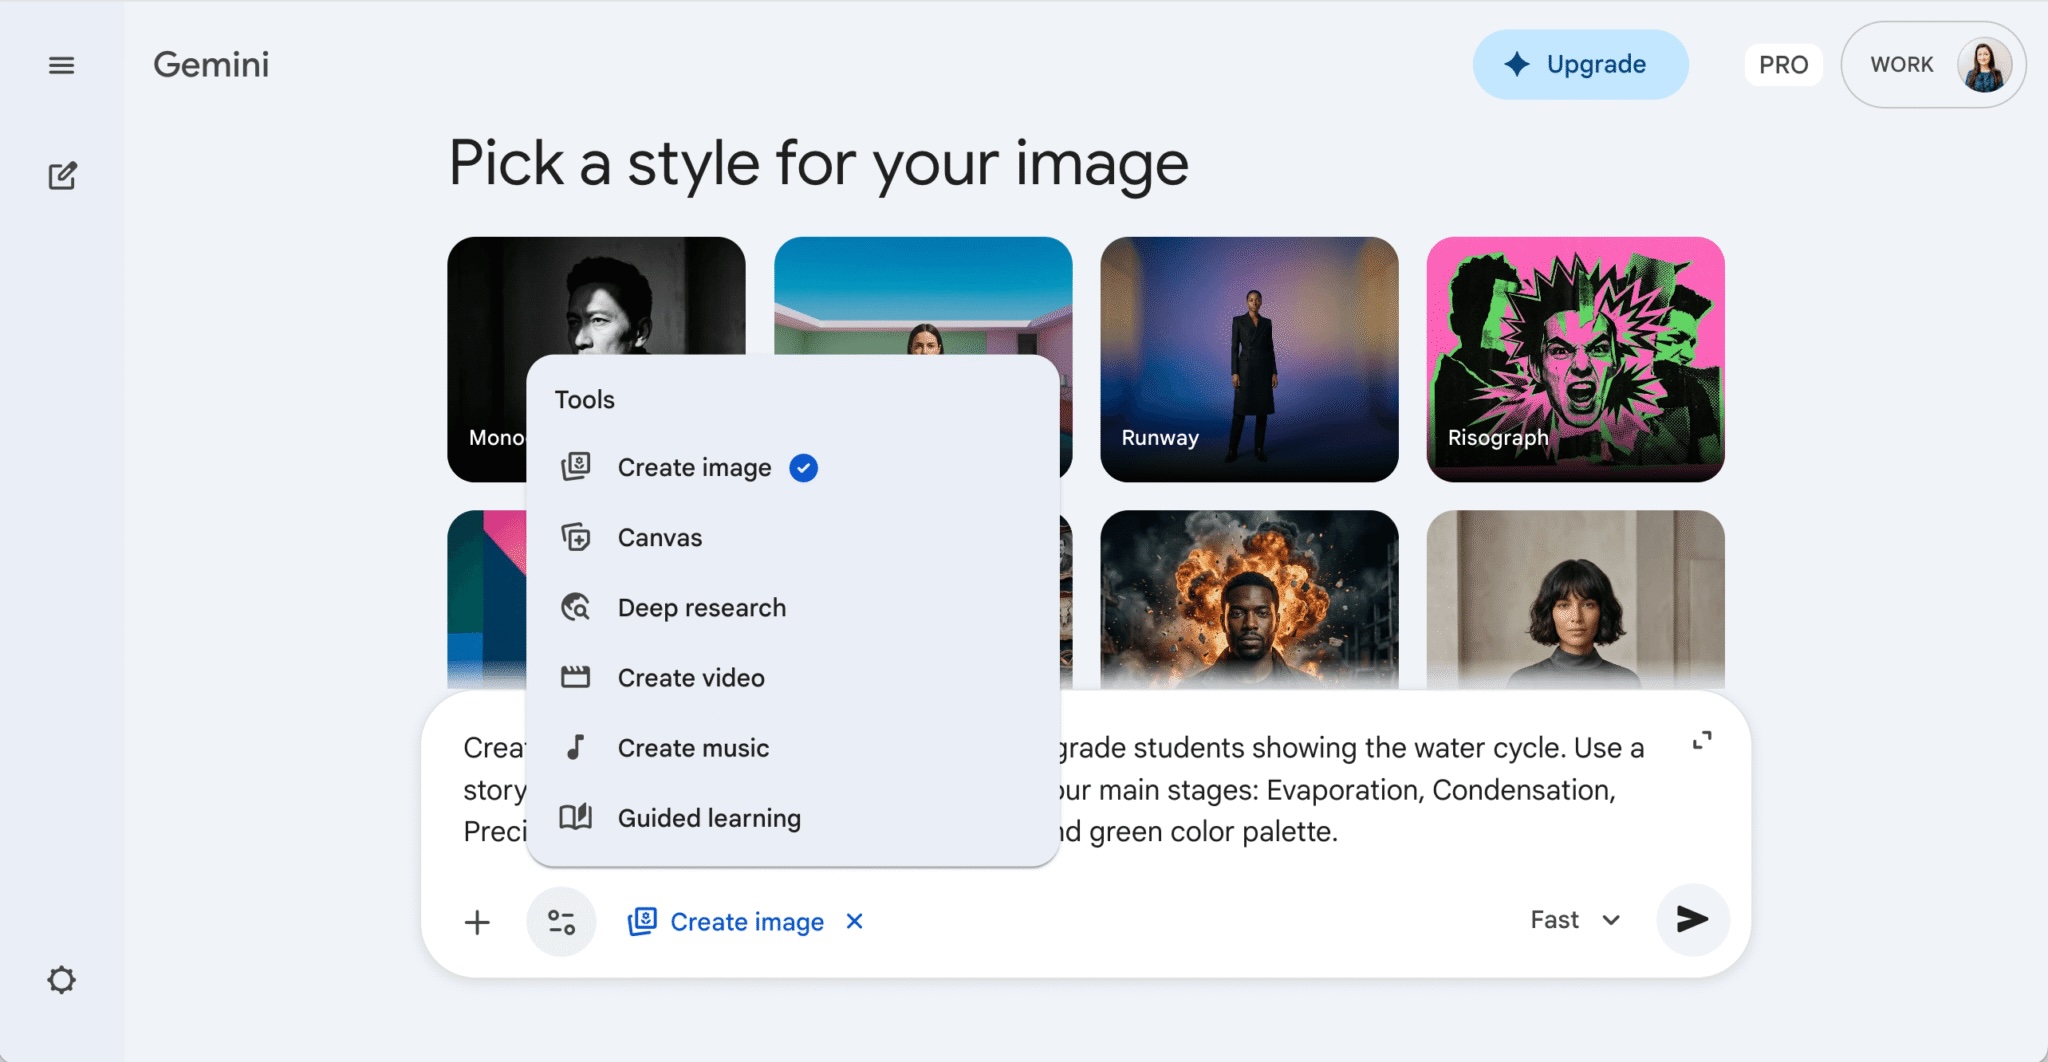Toggle the Tools slider icon button
The image size is (2048, 1062).
561,922
